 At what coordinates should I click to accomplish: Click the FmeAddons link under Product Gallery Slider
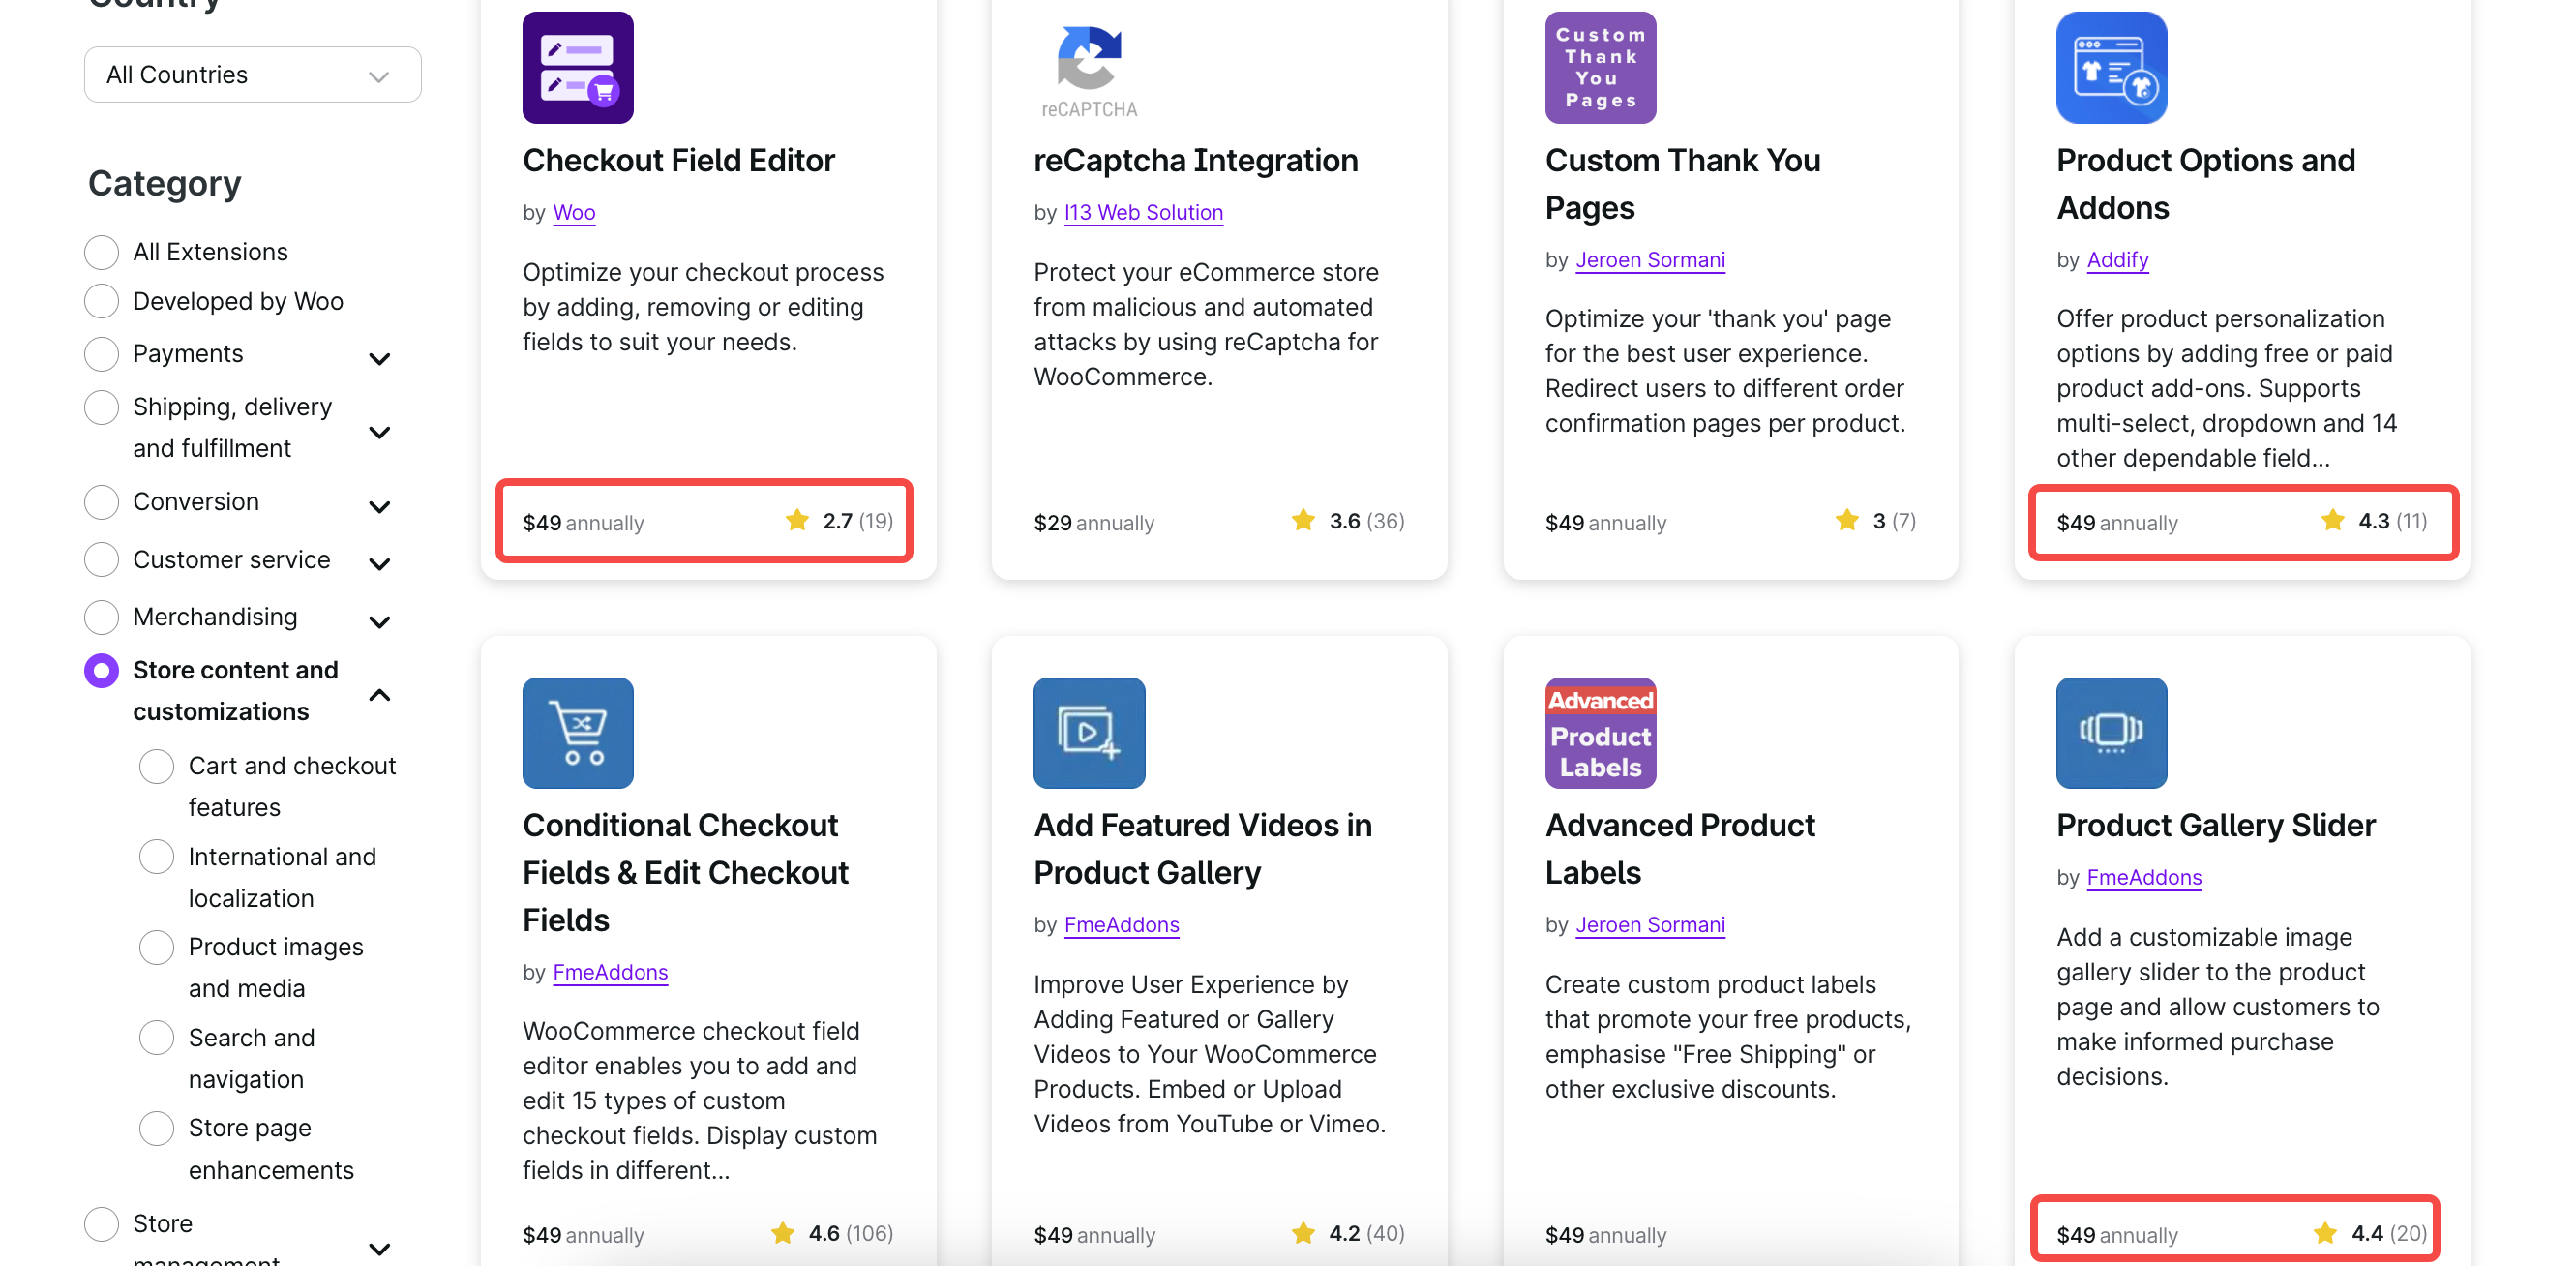2144,878
